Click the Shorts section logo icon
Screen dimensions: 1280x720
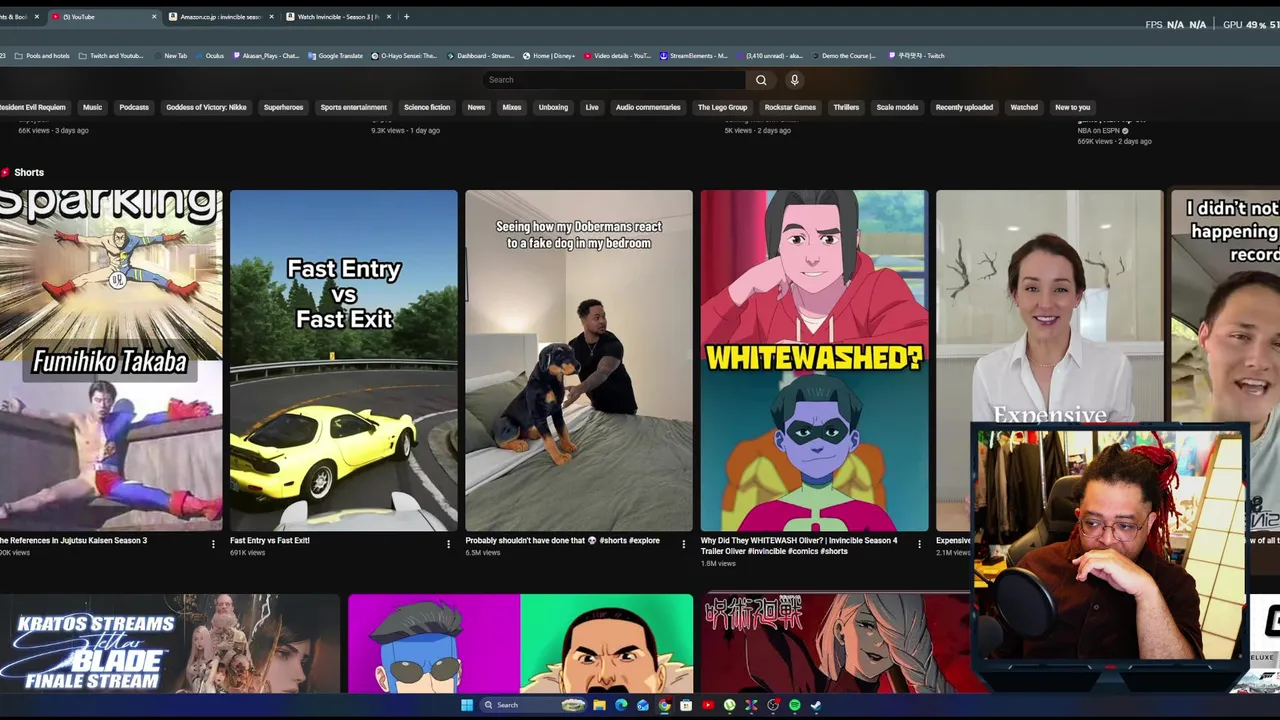coord(5,172)
